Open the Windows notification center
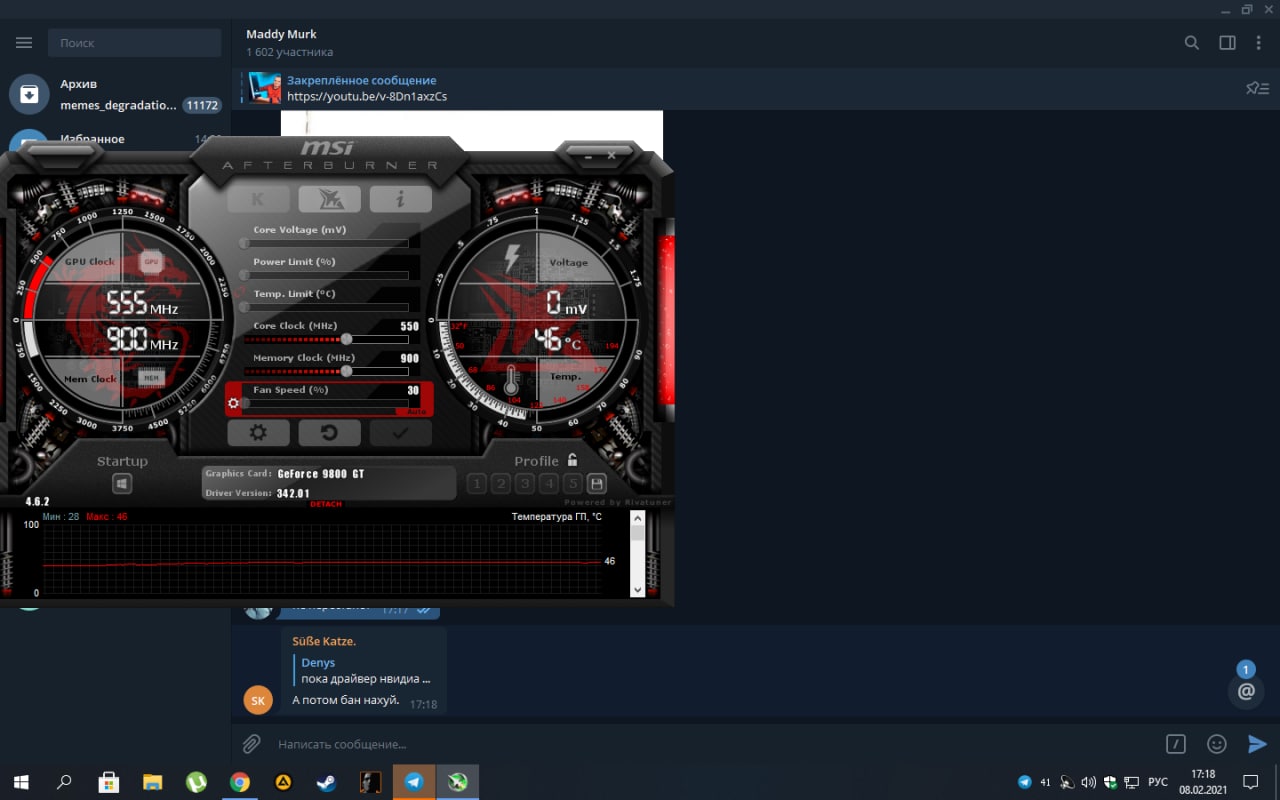Image resolution: width=1280 pixels, height=800 pixels. [1250, 782]
